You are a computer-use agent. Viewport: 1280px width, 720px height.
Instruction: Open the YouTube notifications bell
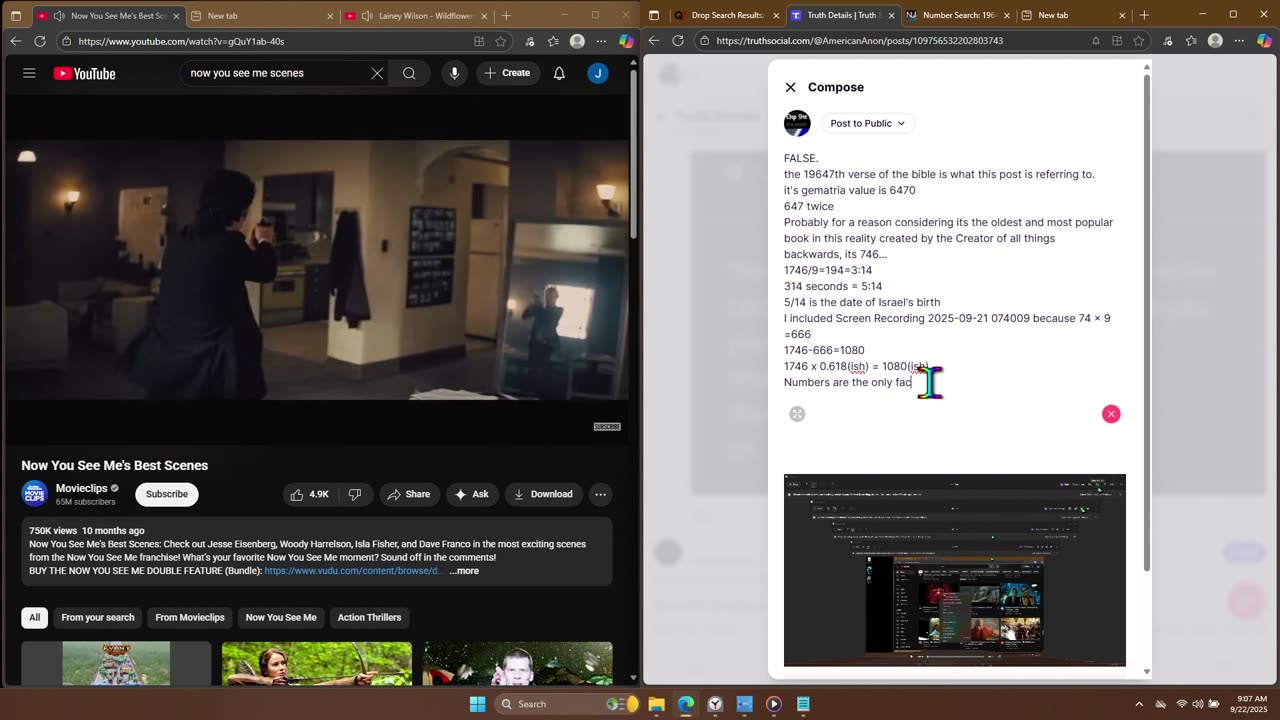559,73
